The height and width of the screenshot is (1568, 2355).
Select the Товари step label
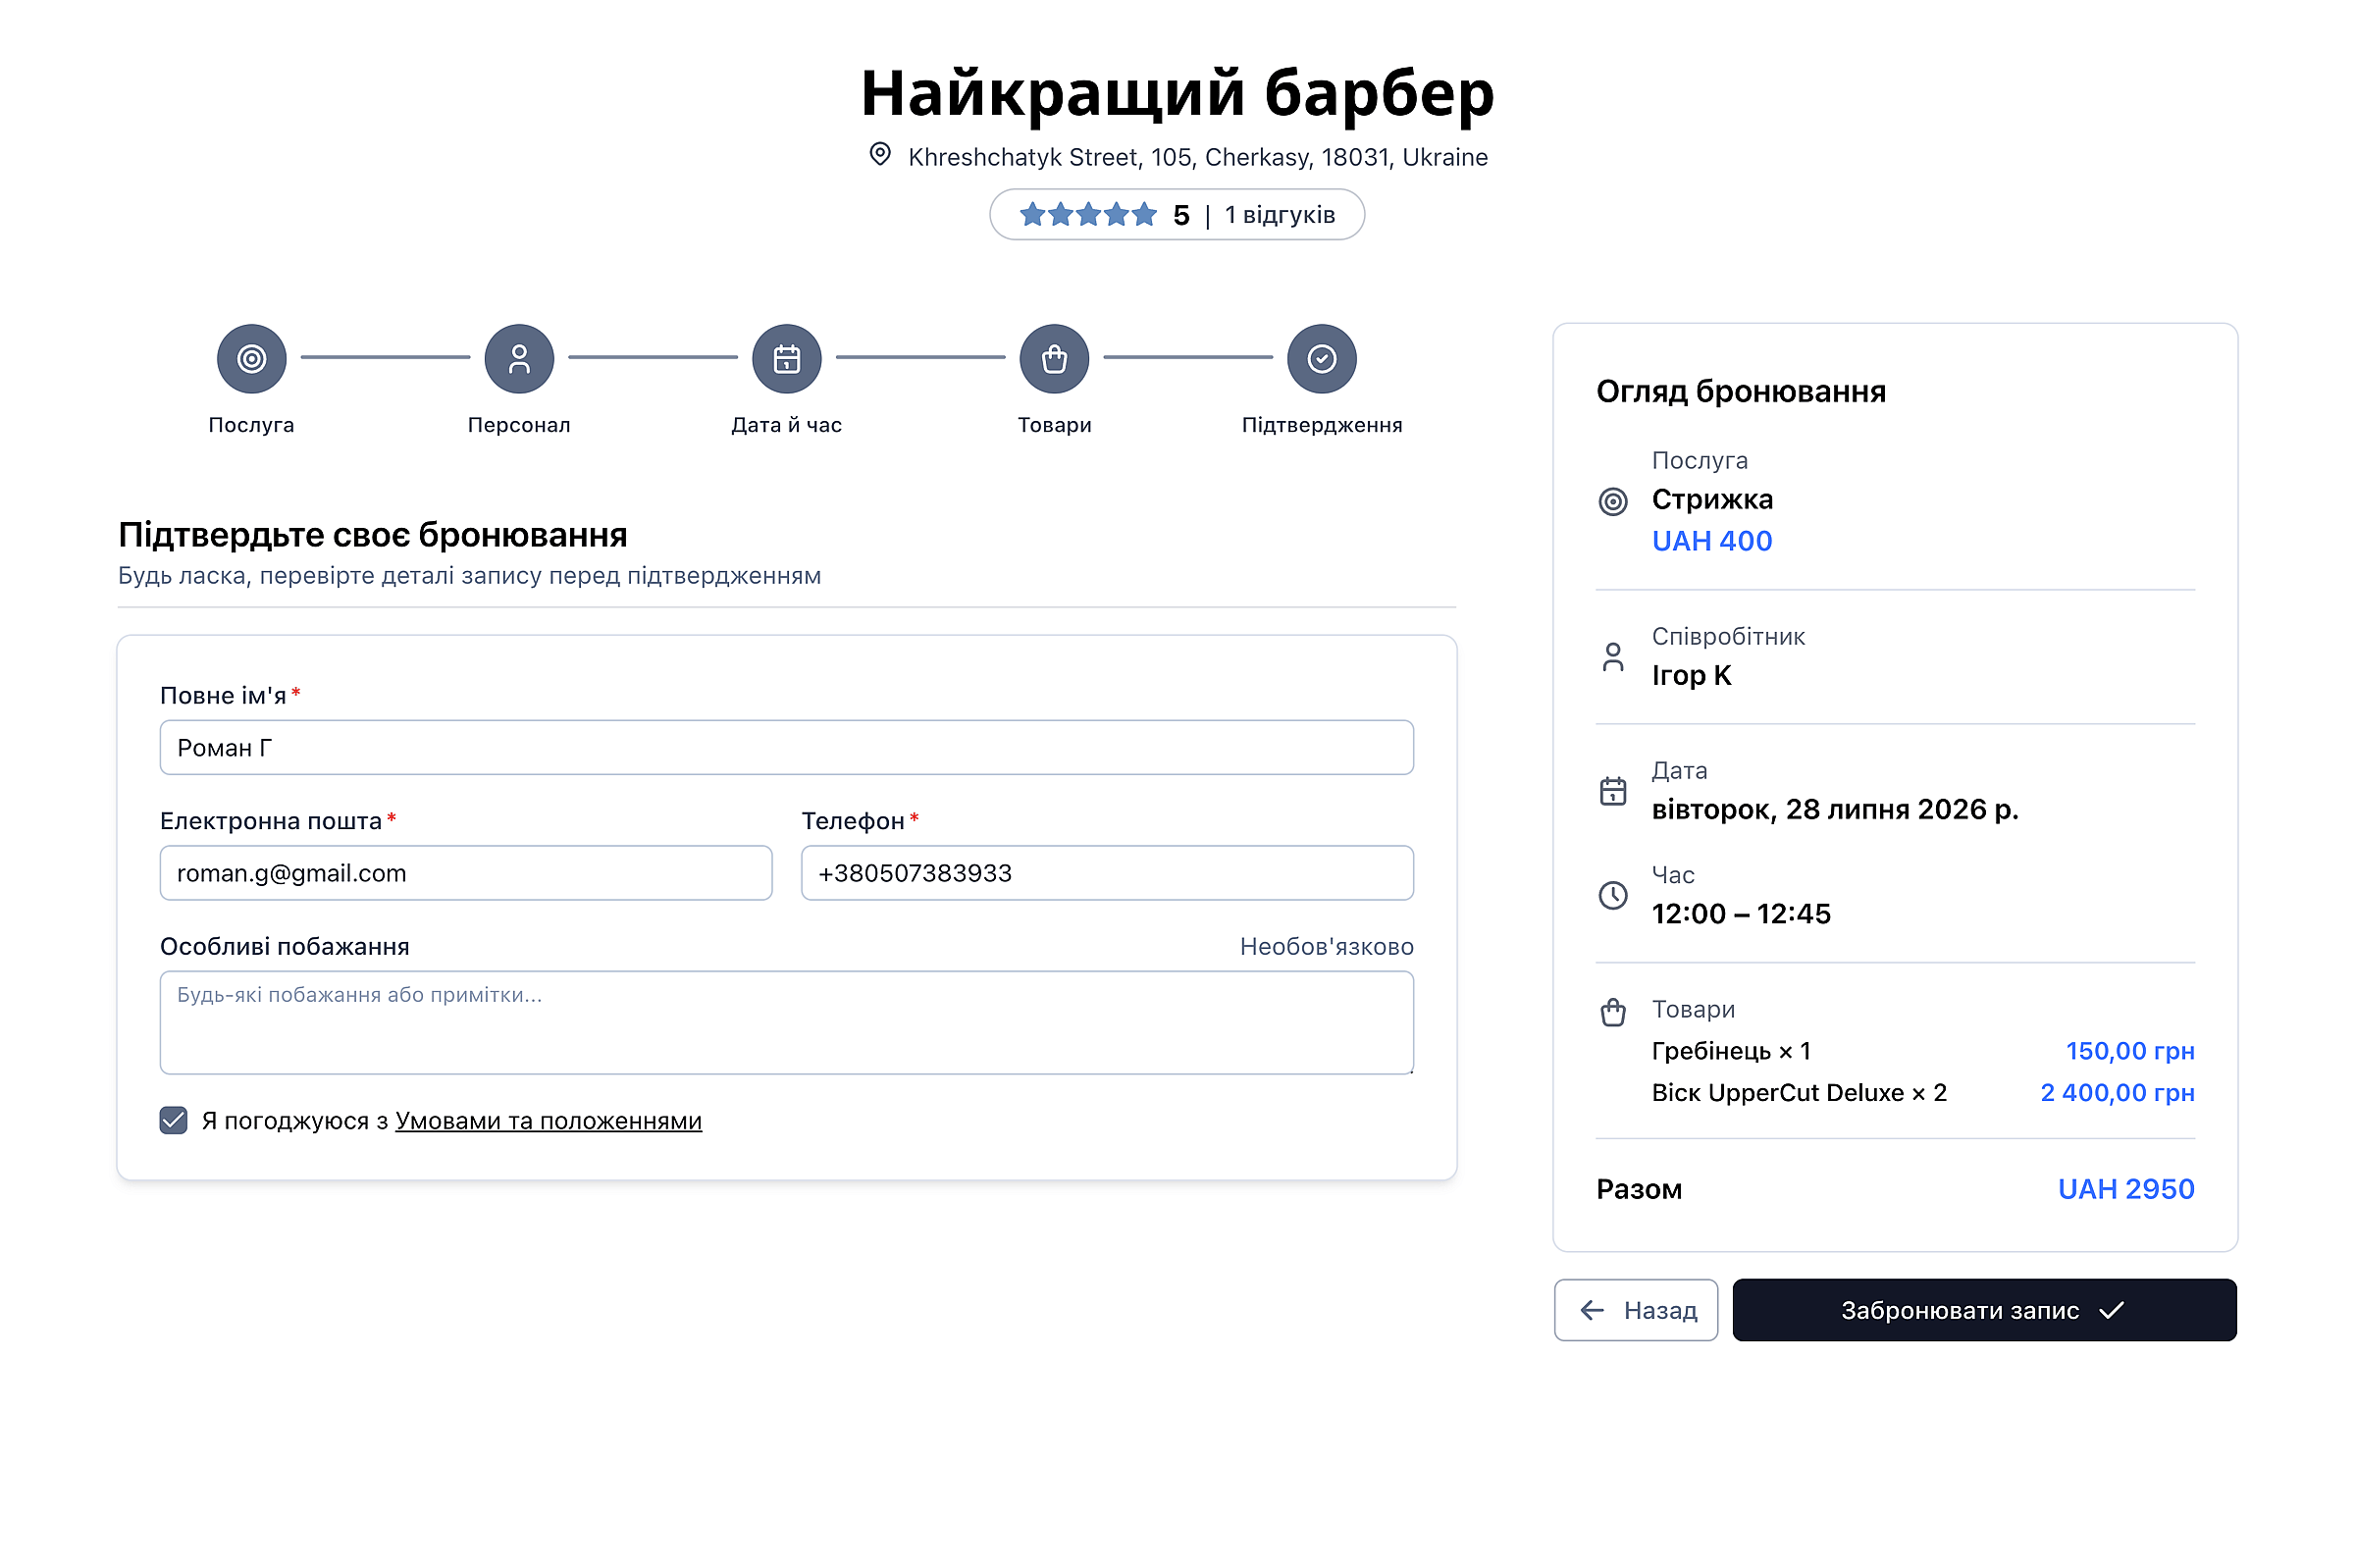pyautogui.click(x=1054, y=425)
